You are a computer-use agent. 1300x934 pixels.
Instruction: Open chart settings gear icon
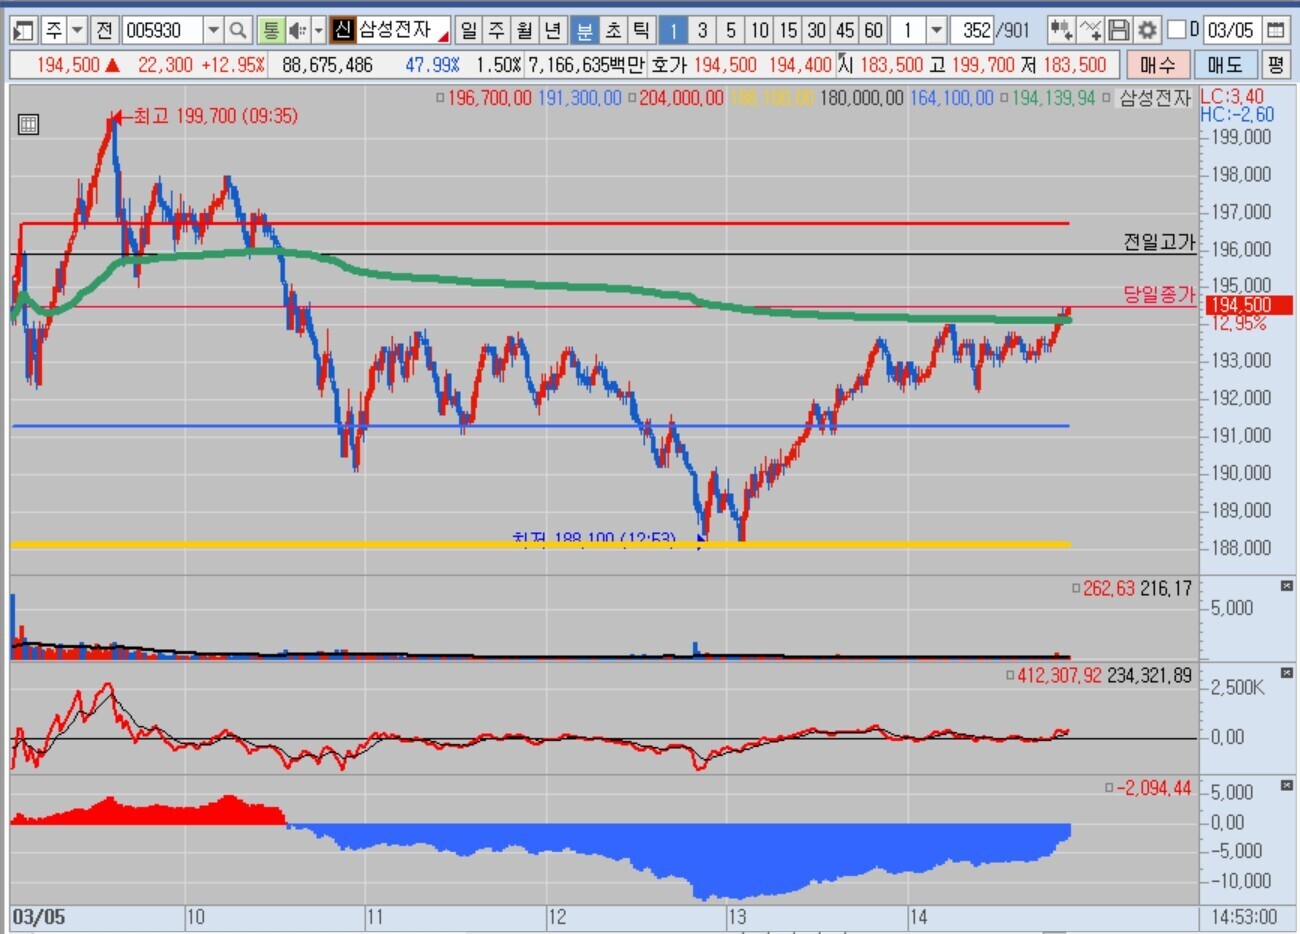click(1147, 31)
